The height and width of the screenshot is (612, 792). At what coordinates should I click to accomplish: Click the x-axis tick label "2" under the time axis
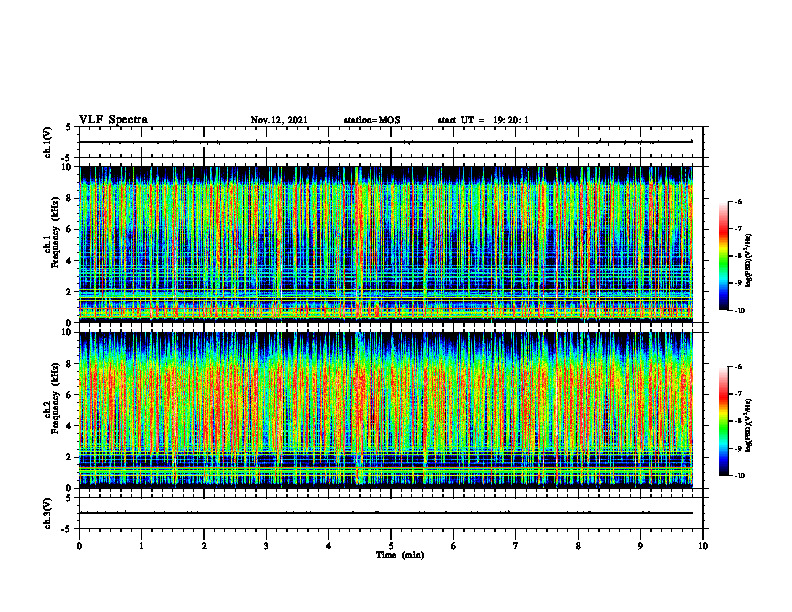click(204, 546)
